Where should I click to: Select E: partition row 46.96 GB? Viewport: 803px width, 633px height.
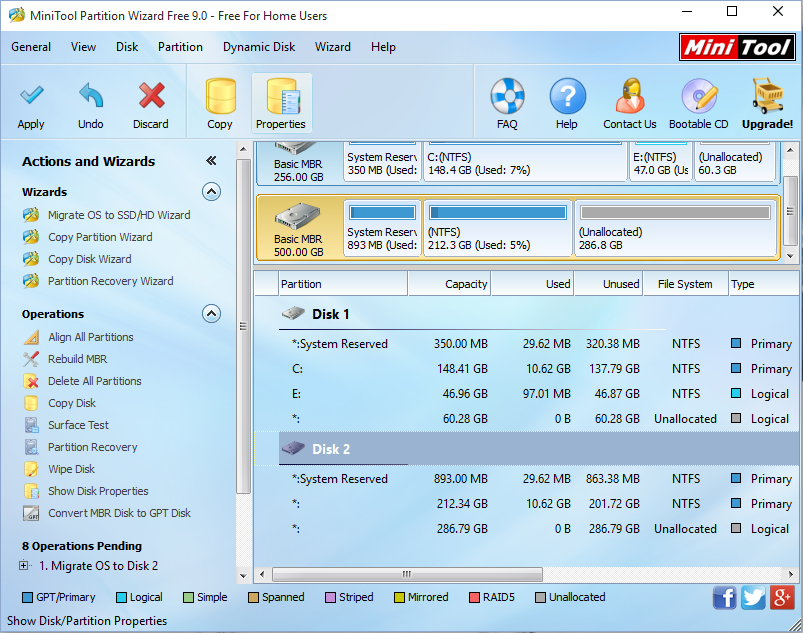[528, 394]
